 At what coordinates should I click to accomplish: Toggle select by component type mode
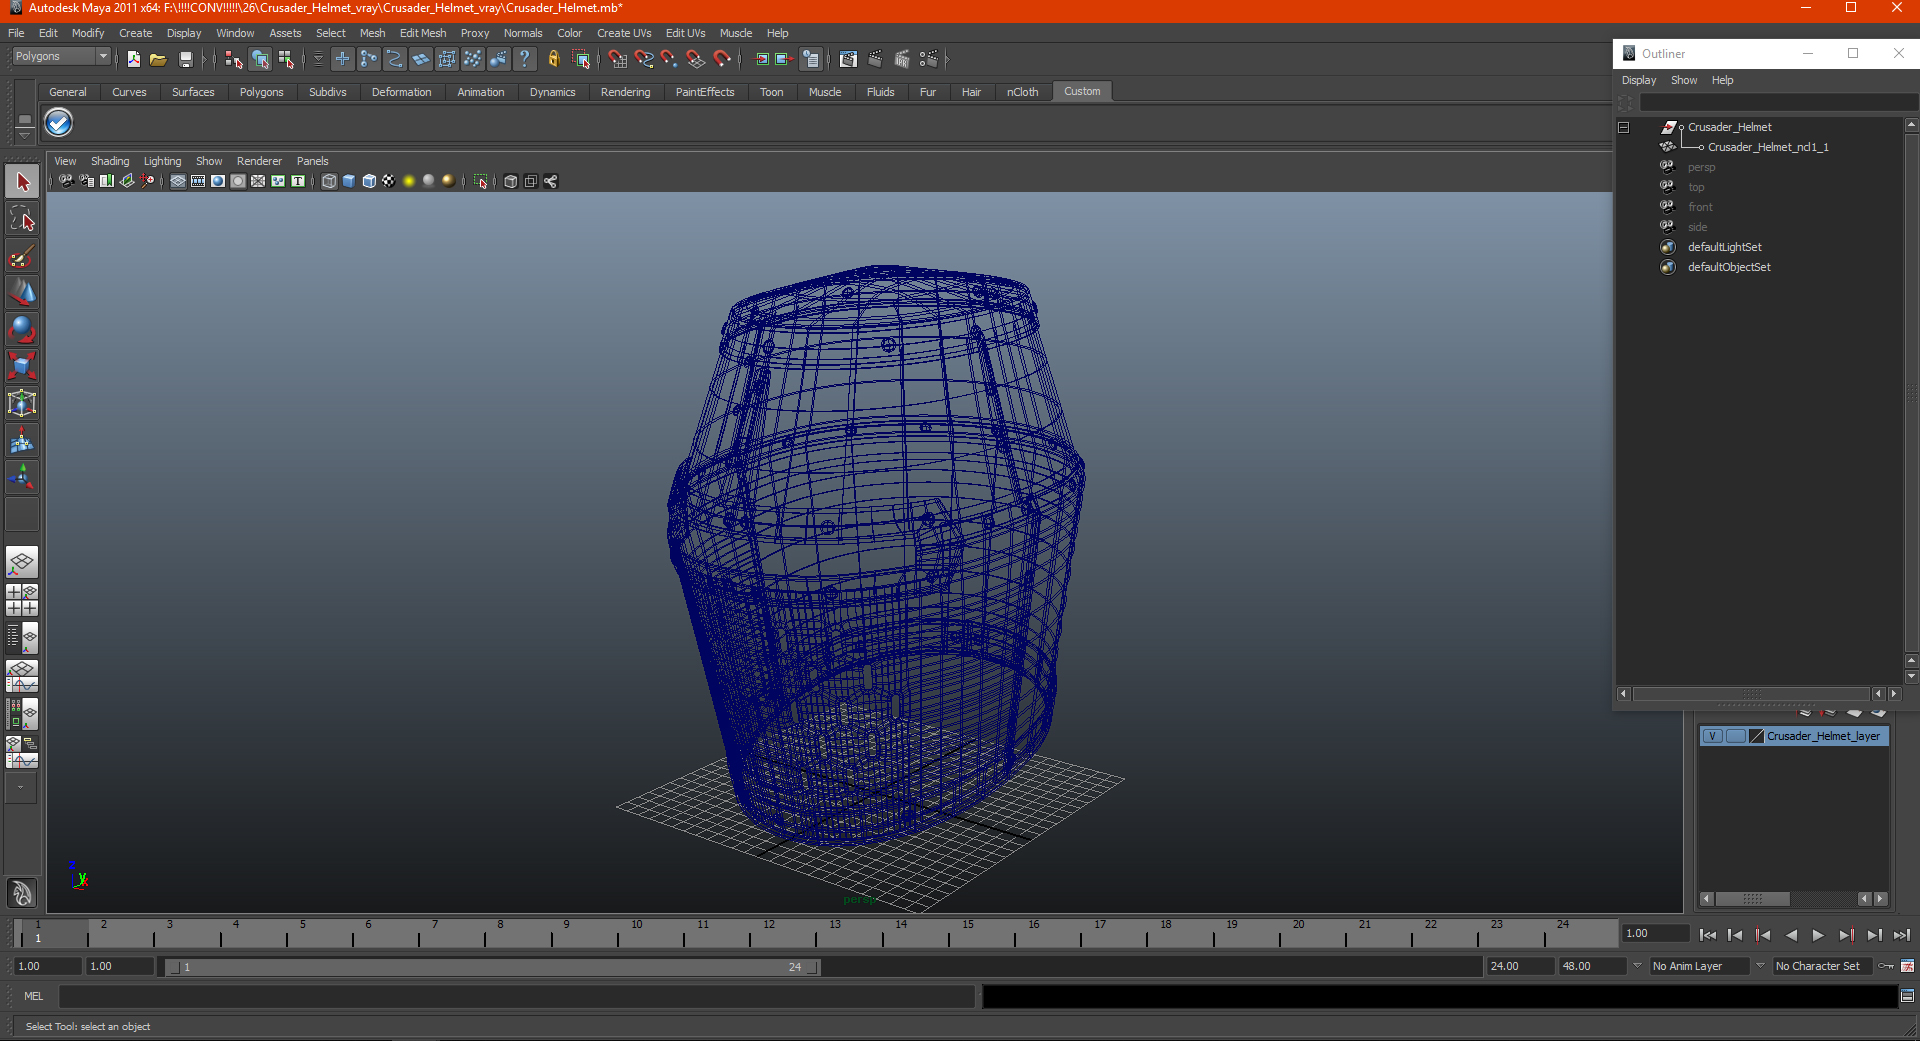(x=287, y=60)
